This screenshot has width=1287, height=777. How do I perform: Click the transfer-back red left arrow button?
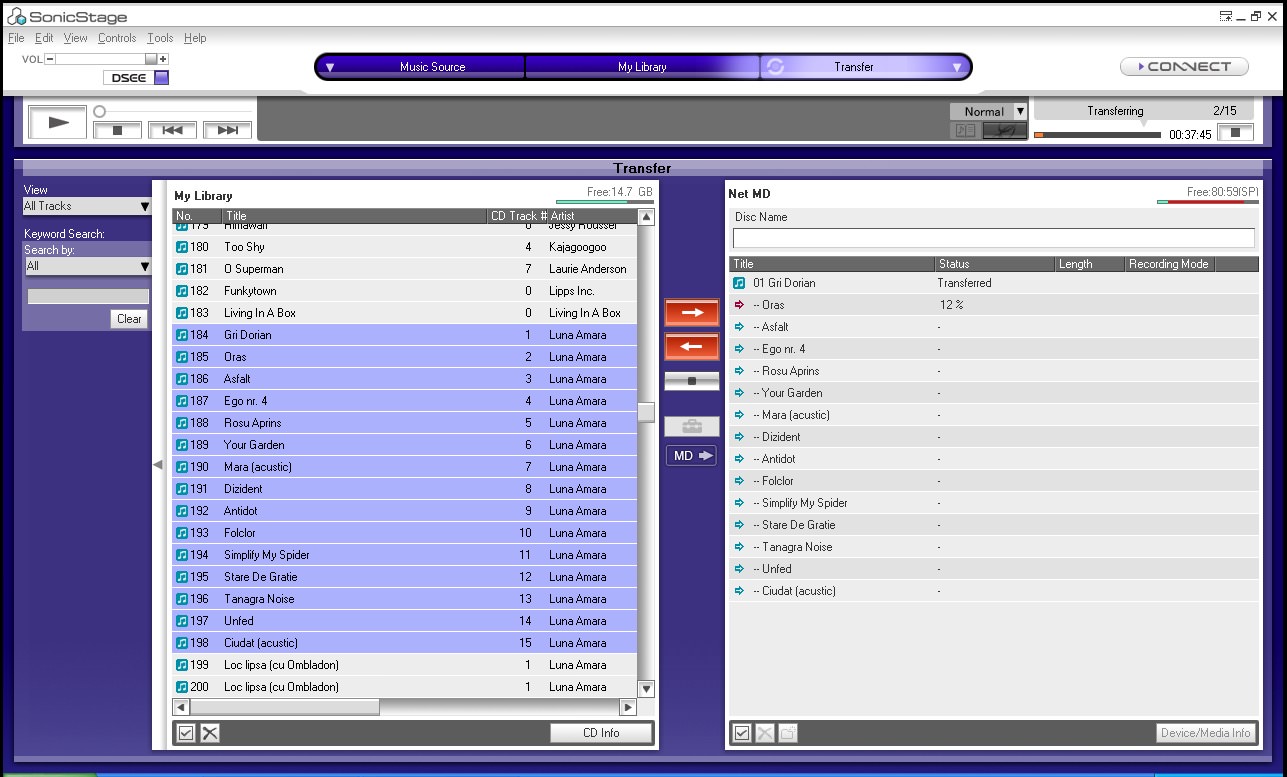coord(691,347)
